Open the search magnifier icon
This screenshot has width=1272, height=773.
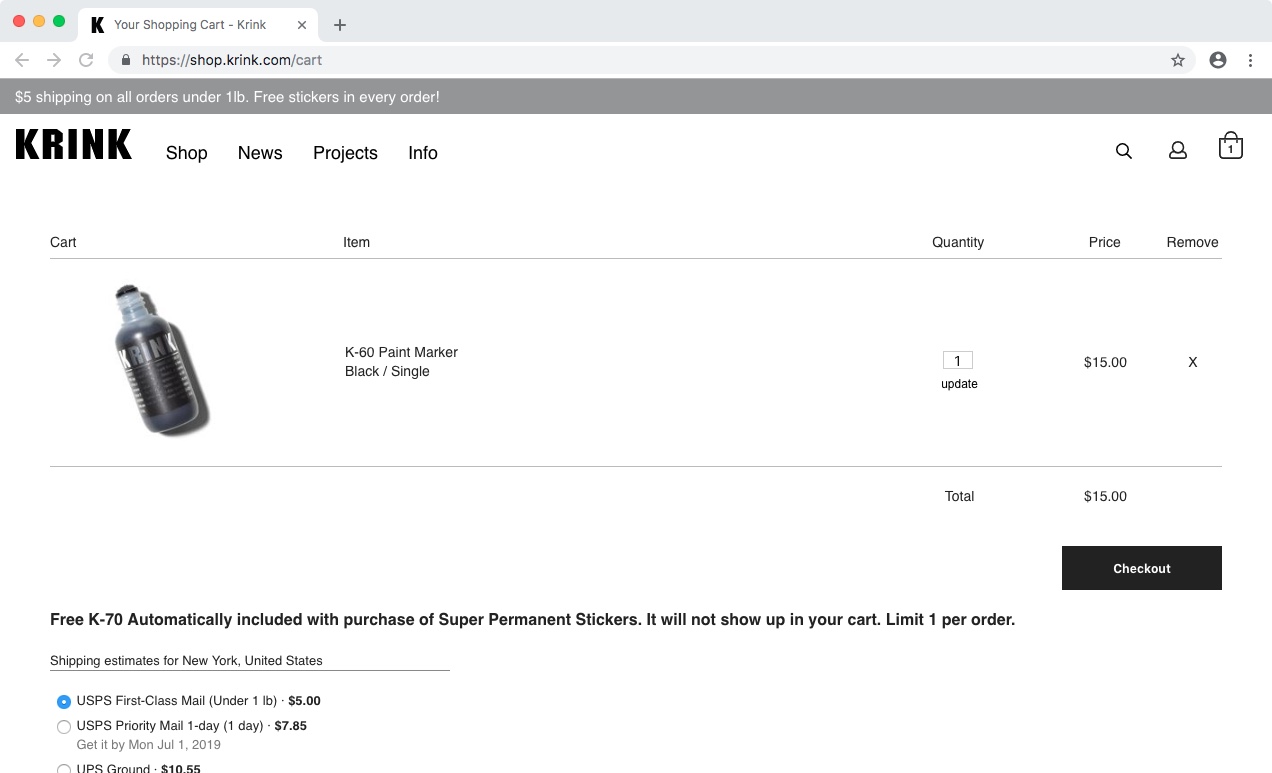click(x=1124, y=151)
